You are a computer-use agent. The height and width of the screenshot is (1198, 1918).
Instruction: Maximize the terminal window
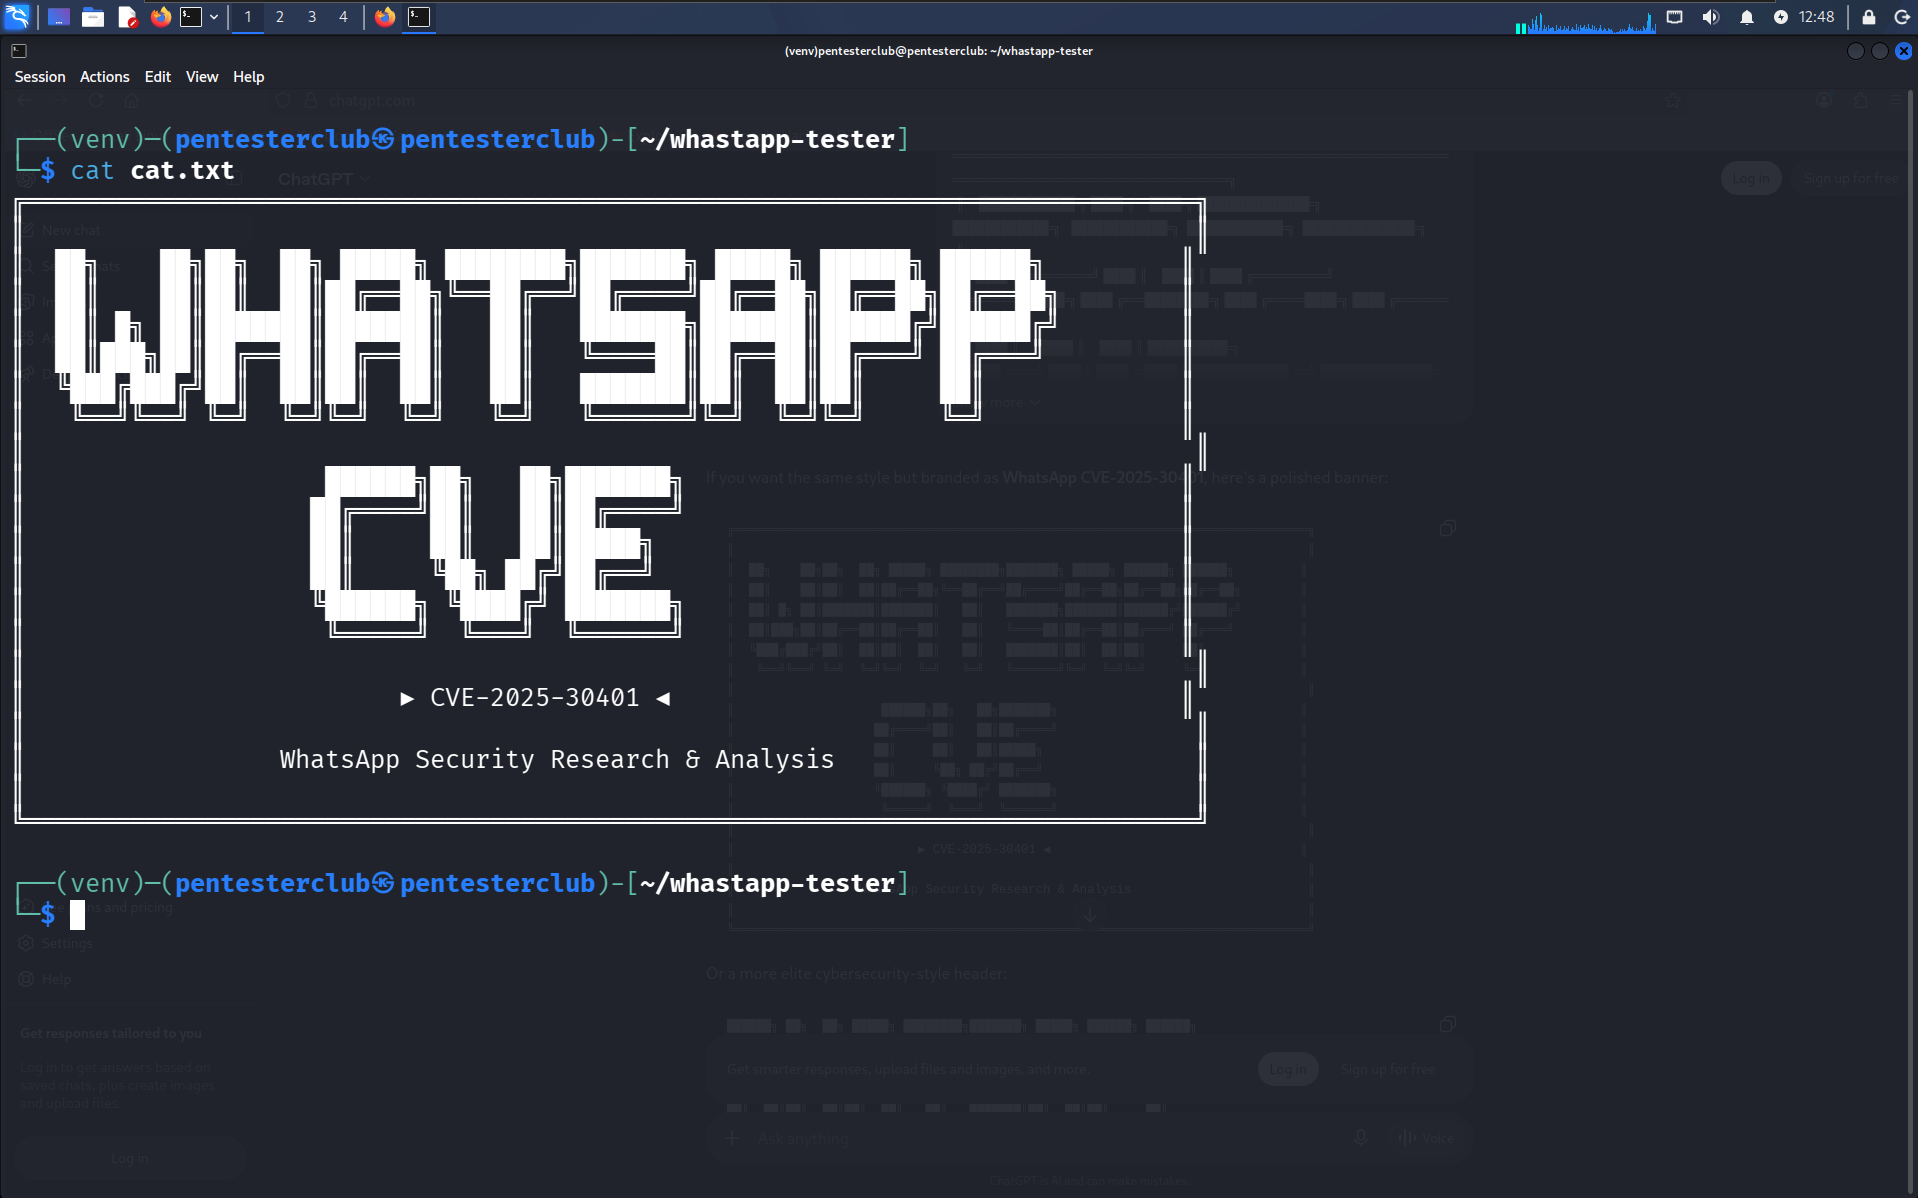(x=1880, y=51)
